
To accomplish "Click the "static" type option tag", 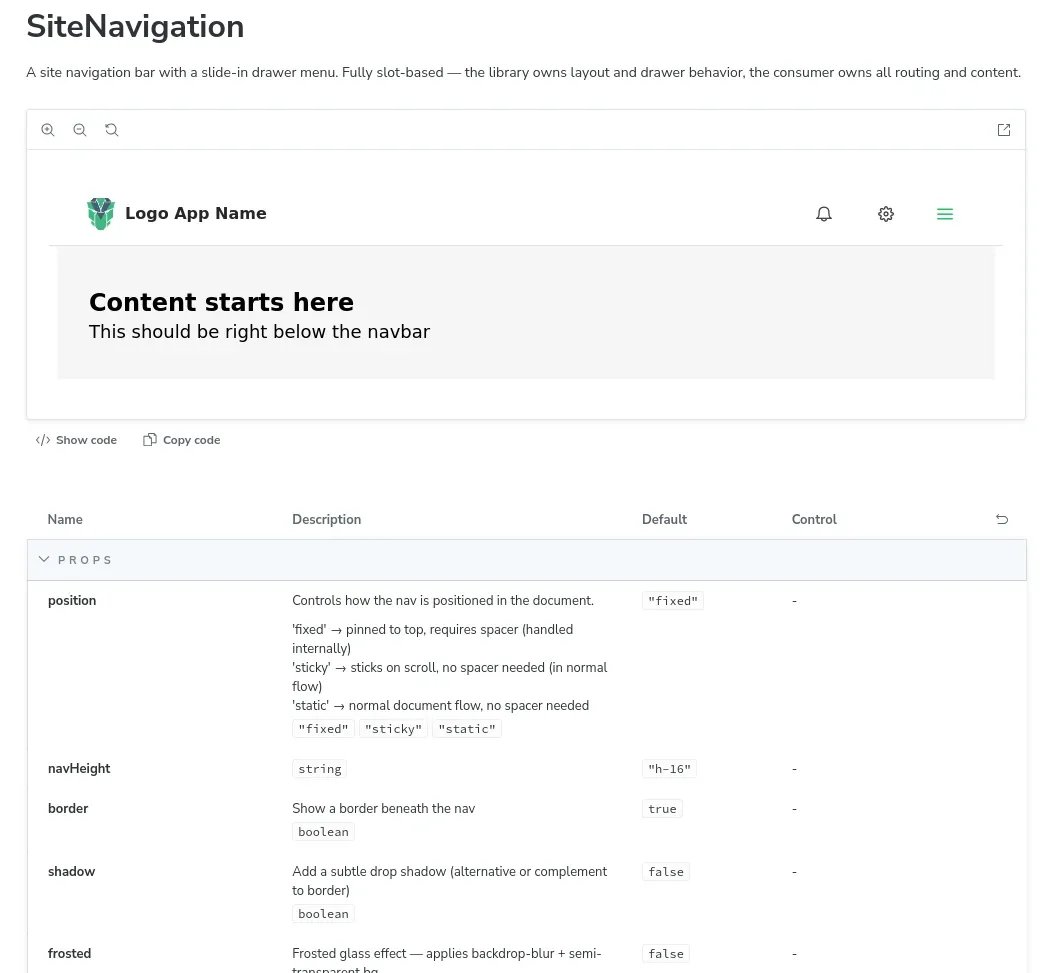I will (467, 729).
